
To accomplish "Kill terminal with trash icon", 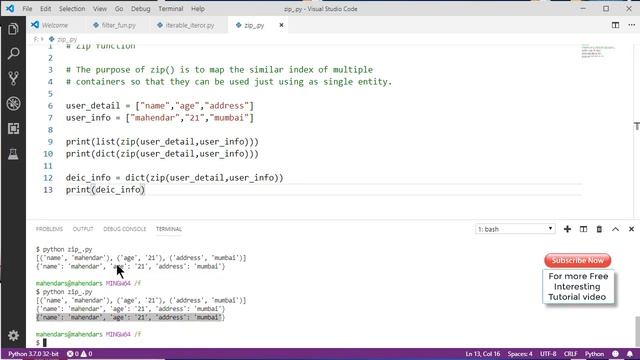I will click(x=599, y=229).
